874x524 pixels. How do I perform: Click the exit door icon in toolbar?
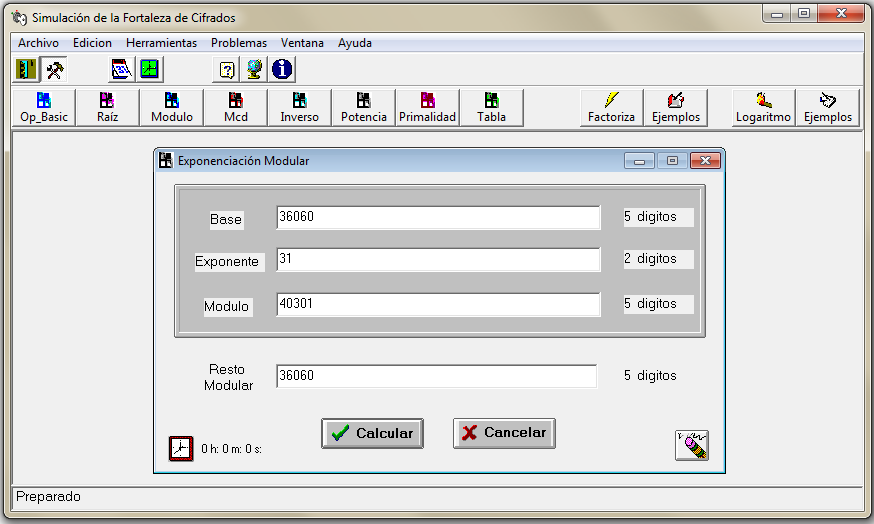pos(26,69)
